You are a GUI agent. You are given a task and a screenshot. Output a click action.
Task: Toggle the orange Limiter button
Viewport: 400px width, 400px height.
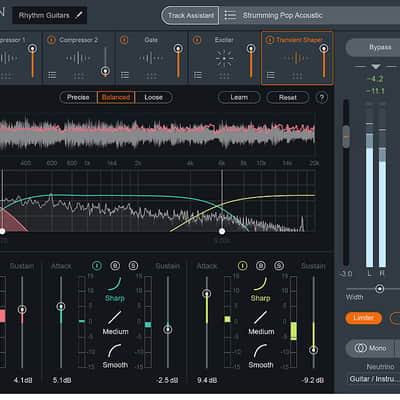pos(363,318)
